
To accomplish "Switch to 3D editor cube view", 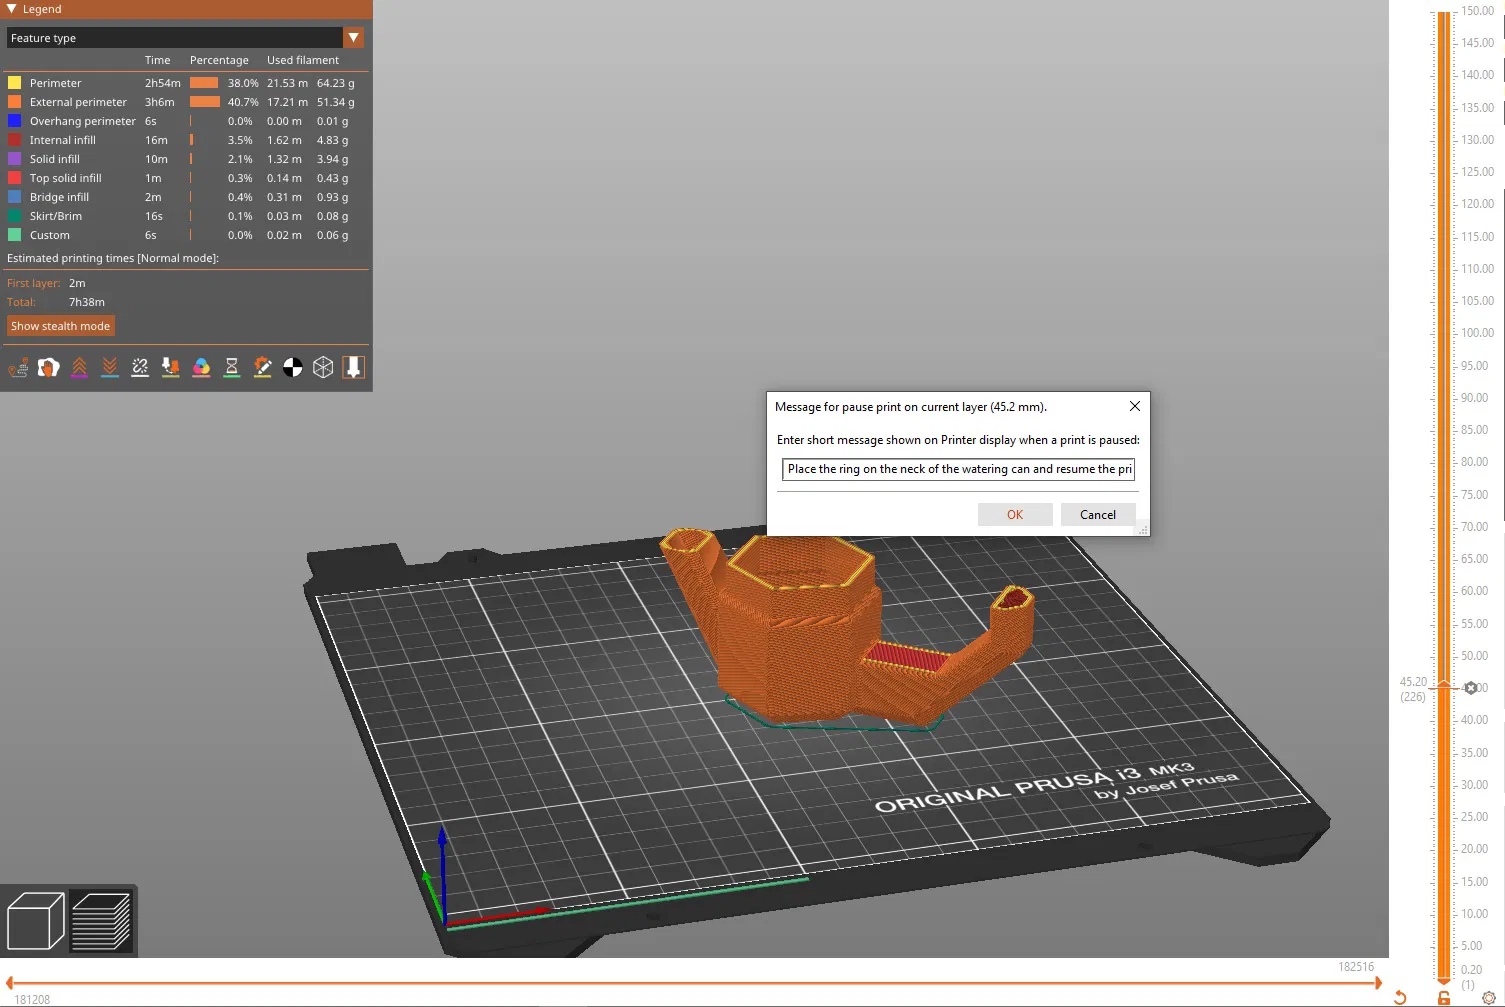I will pyautogui.click(x=35, y=921).
